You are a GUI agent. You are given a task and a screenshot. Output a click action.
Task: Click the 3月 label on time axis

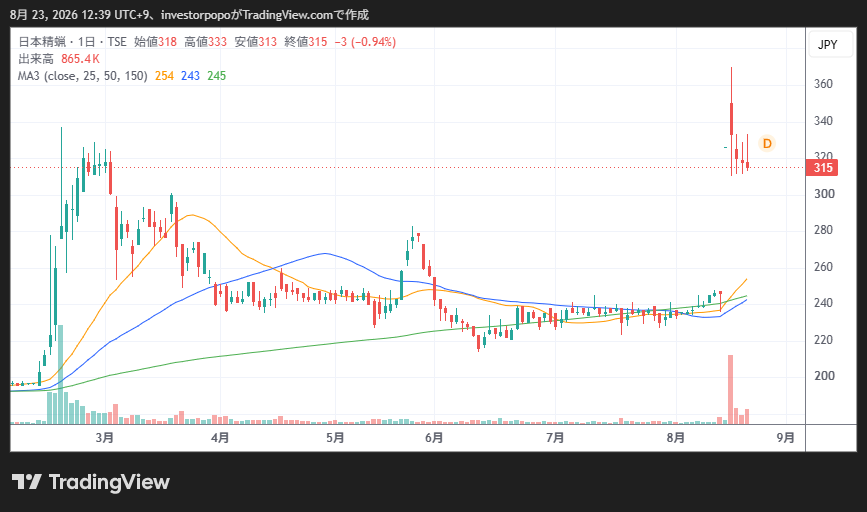(105, 438)
